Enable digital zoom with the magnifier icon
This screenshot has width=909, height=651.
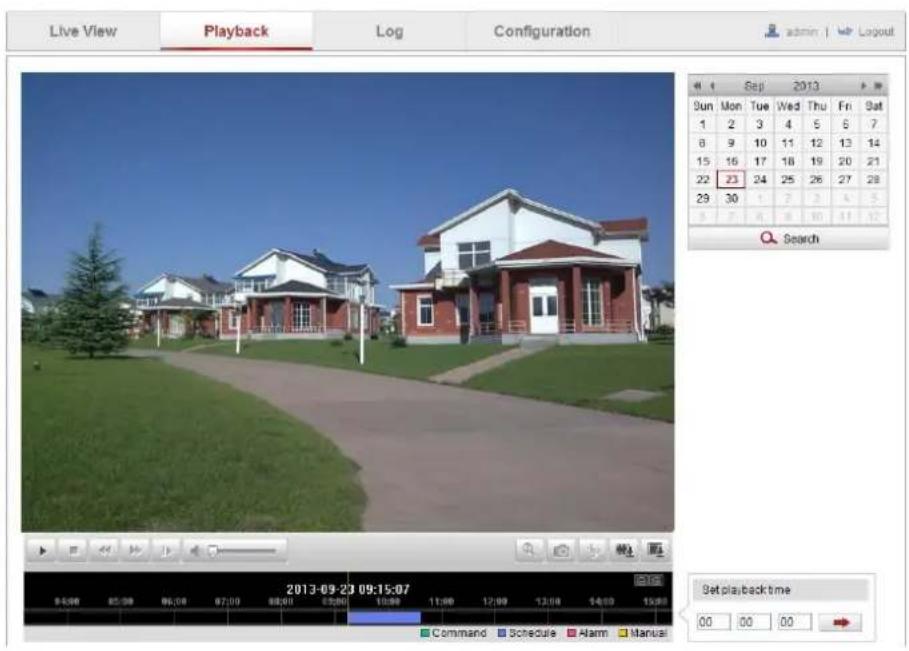tap(529, 550)
